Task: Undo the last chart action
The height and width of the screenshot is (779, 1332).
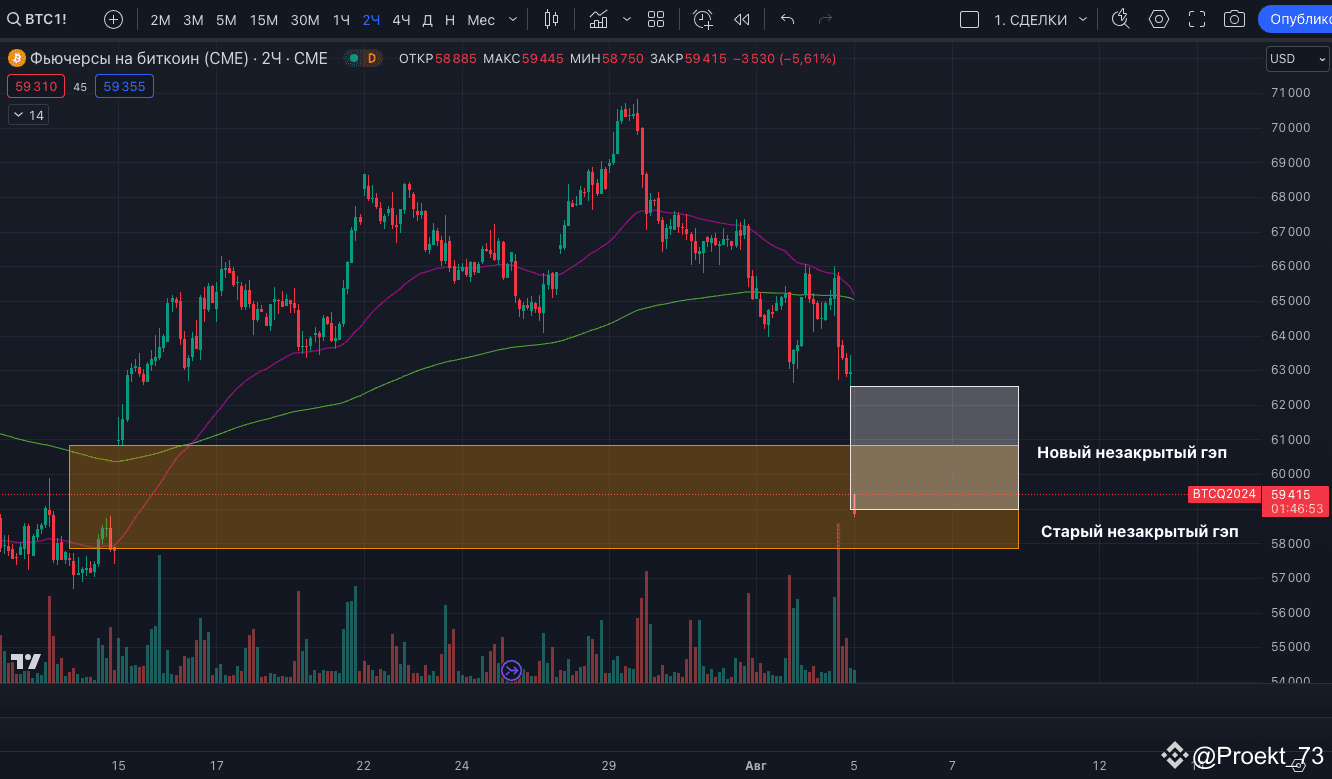Action: pyautogui.click(x=787, y=18)
